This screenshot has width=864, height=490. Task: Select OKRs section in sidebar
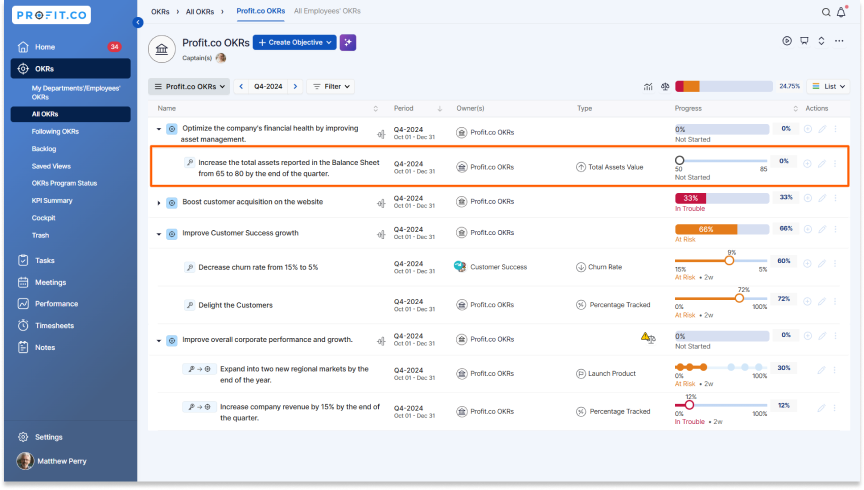(71, 69)
